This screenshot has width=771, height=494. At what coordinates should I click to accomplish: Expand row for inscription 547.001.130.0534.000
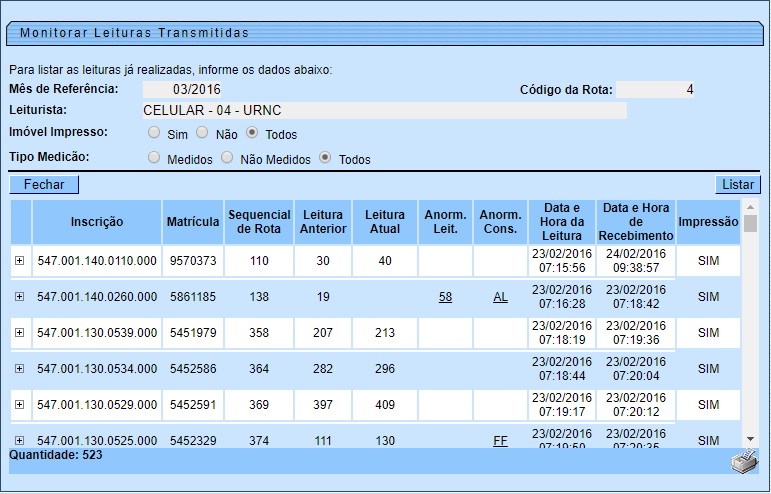pyautogui.click(x=19, y=368)
